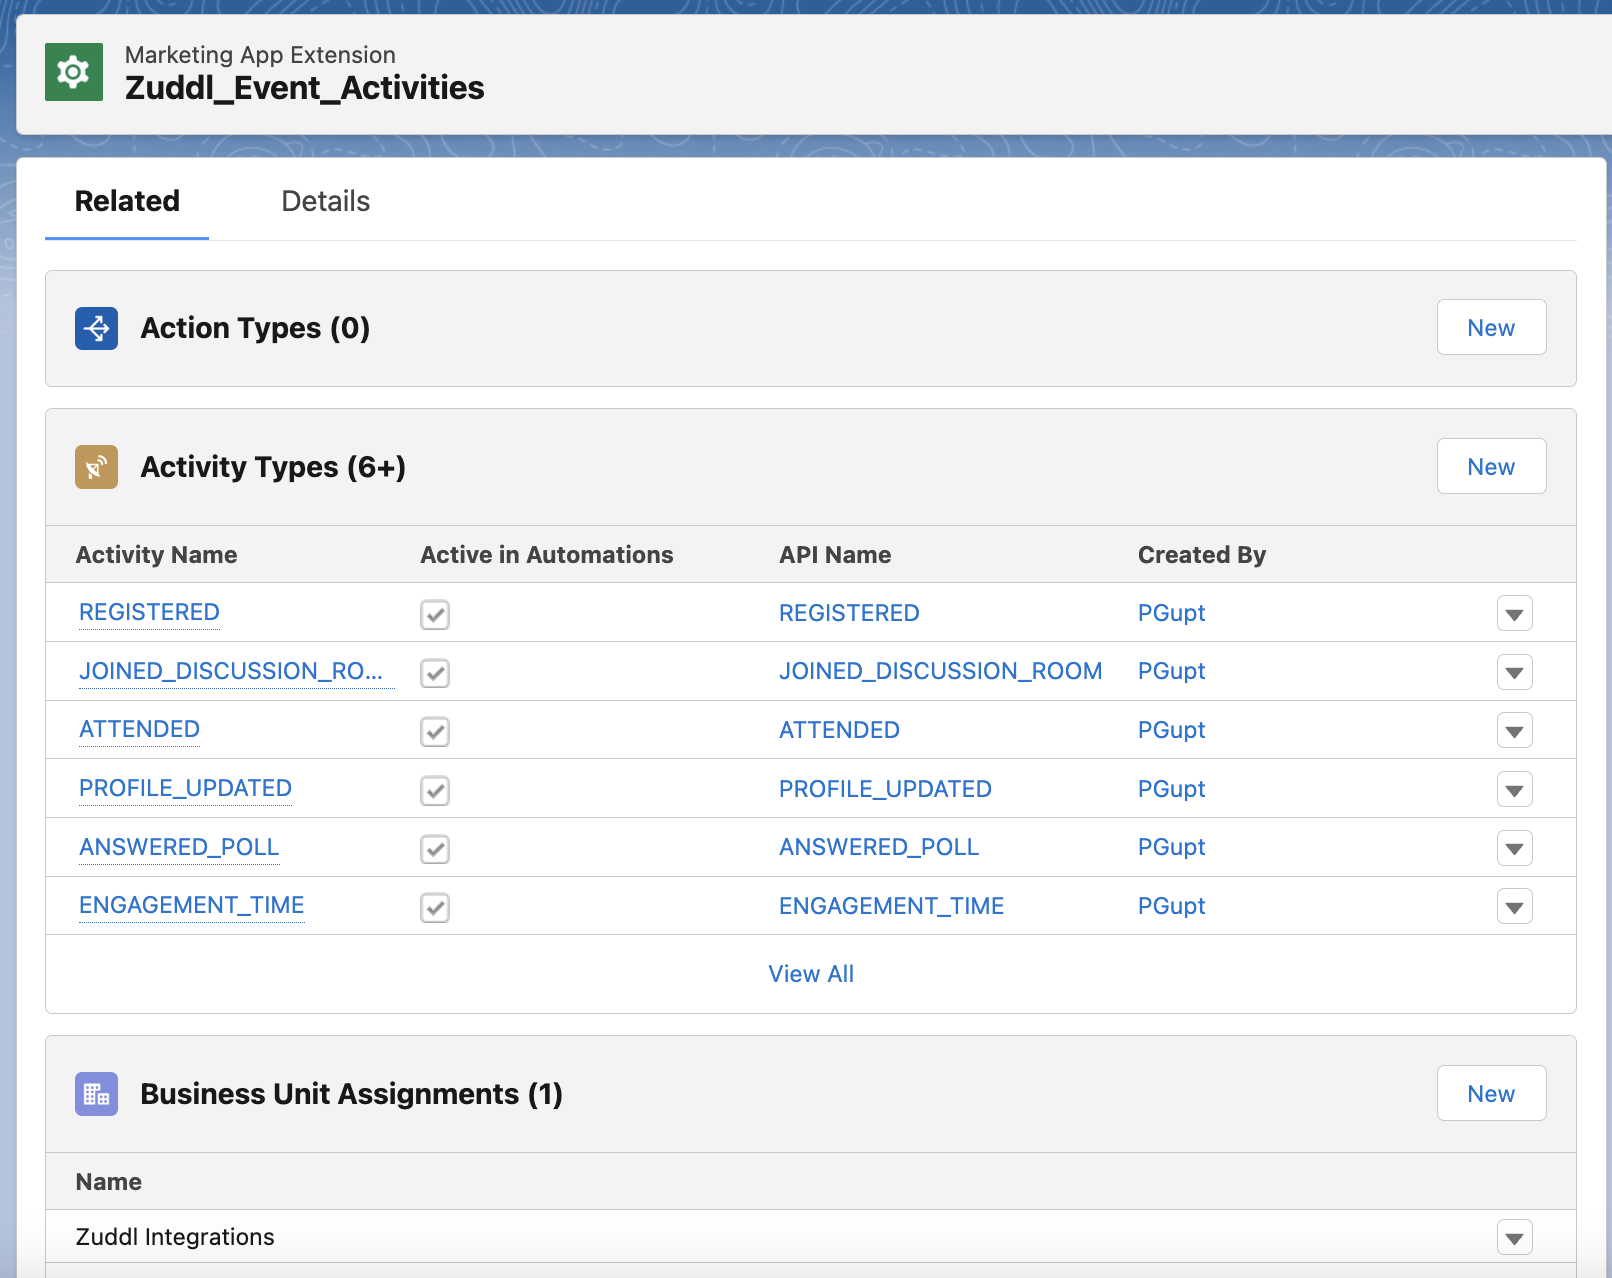This screenshot has height=1278, width=1612.
Task: Click PGupt link for ATTENDED row
Action: tap(1171, 730)
